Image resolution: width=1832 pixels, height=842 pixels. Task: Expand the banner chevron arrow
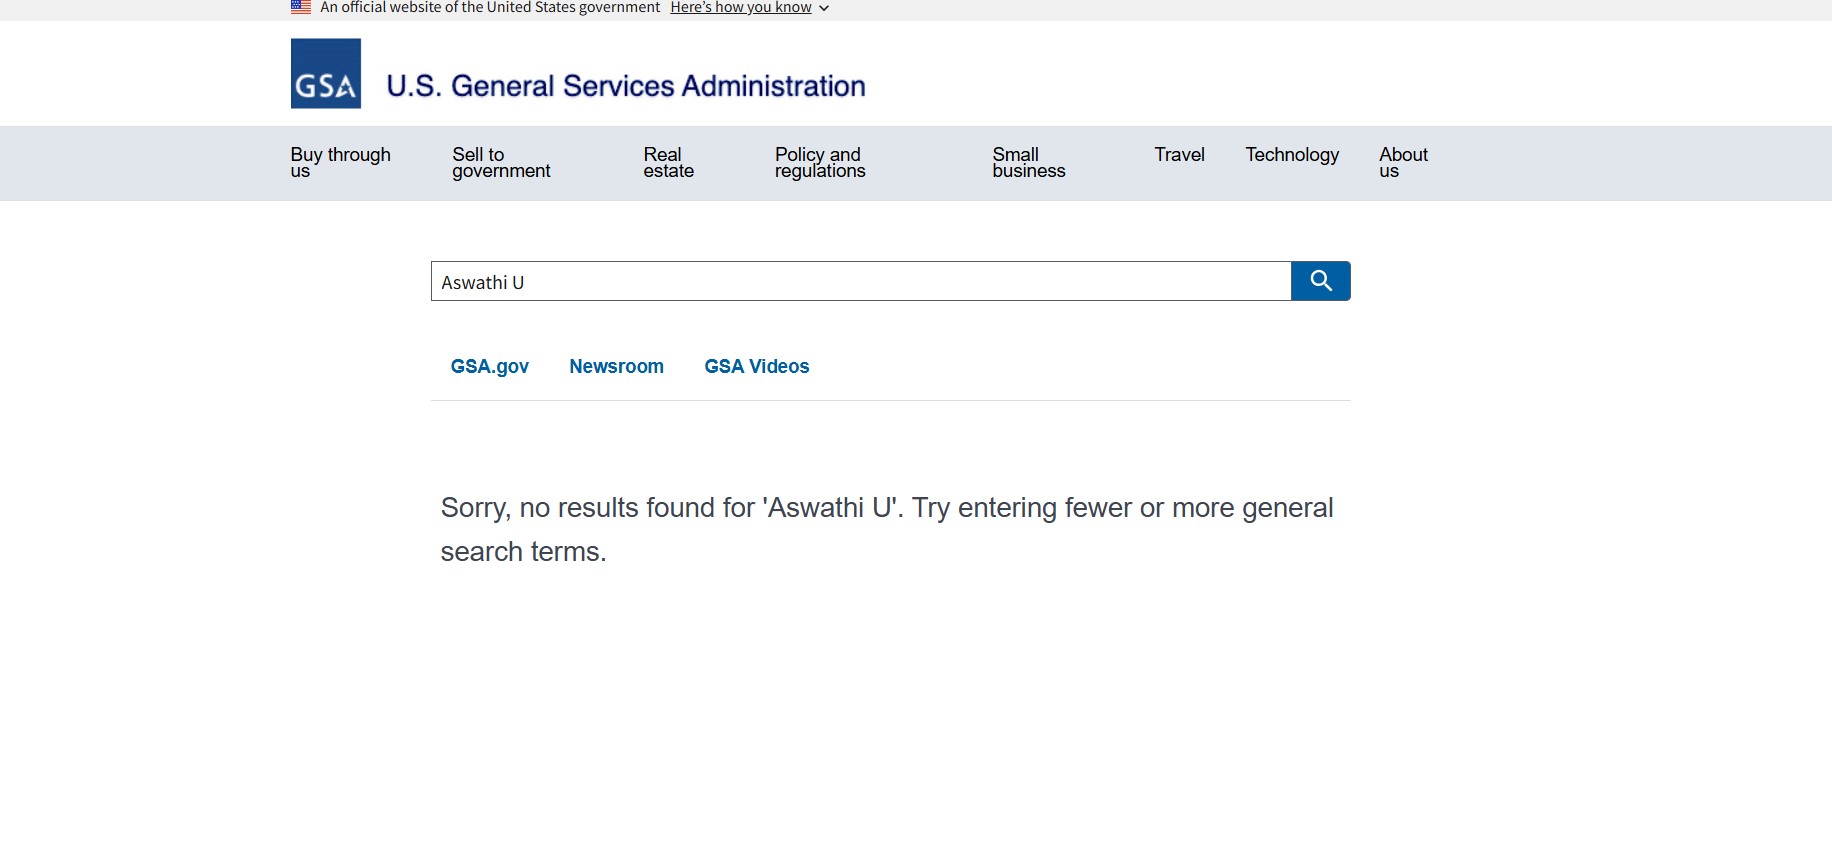click(x=824, y=8)
